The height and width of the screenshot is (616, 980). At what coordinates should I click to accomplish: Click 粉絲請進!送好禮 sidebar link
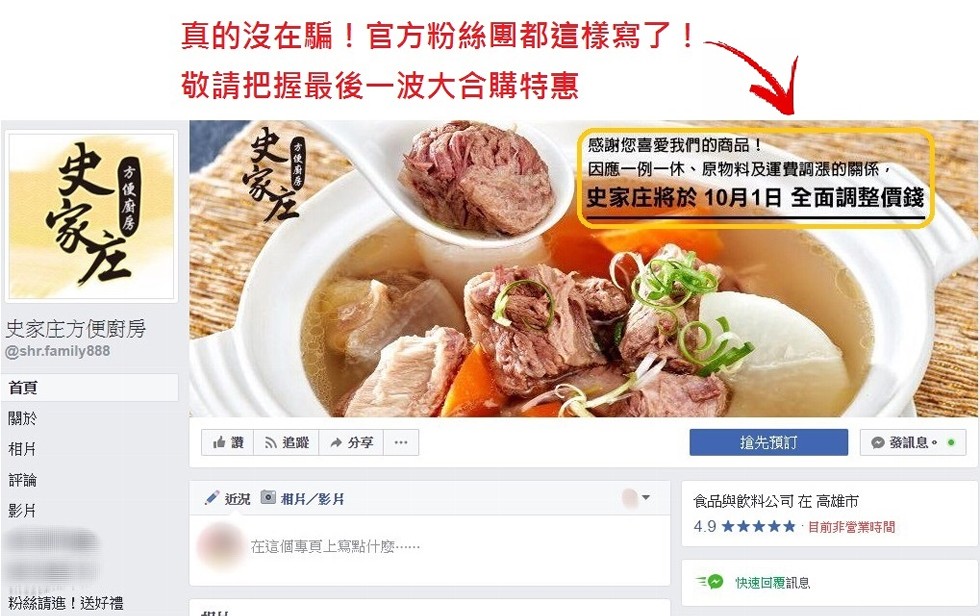(x=66, y=604)
